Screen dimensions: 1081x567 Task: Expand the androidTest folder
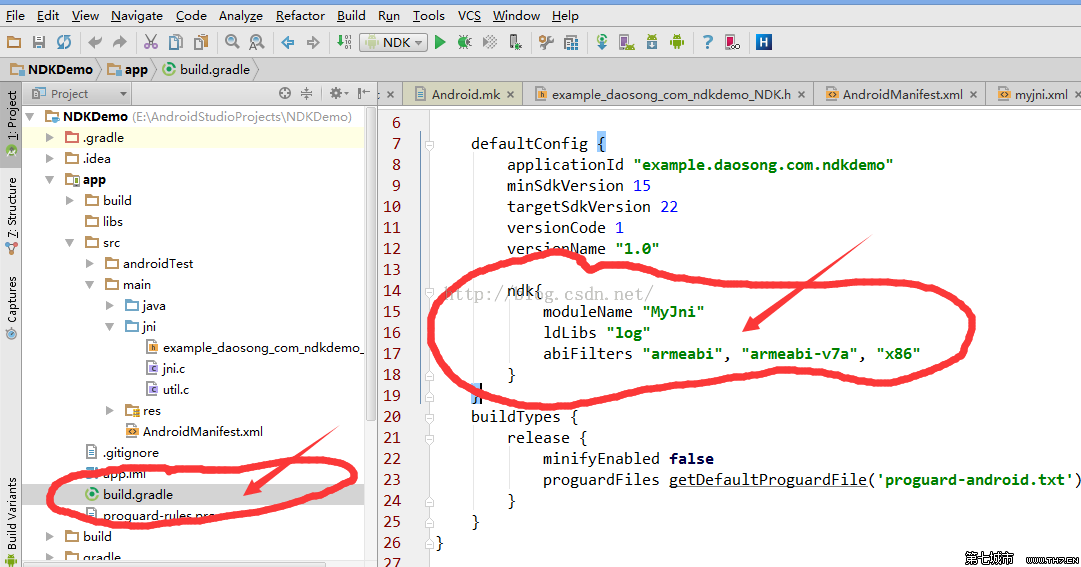point(90,263)
